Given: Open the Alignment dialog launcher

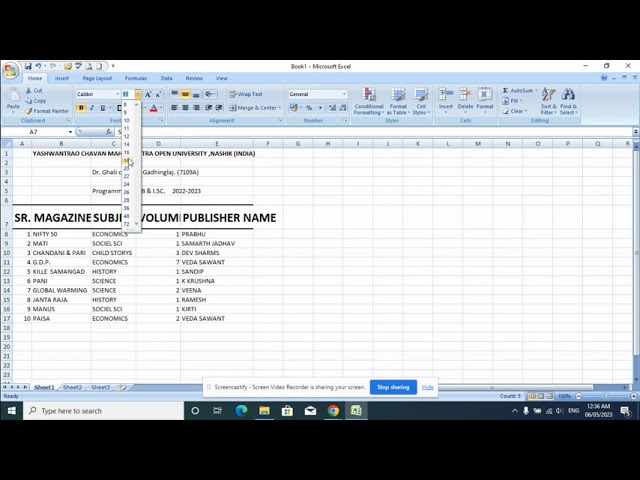Looking at the screenshot, I should point(280,120).
